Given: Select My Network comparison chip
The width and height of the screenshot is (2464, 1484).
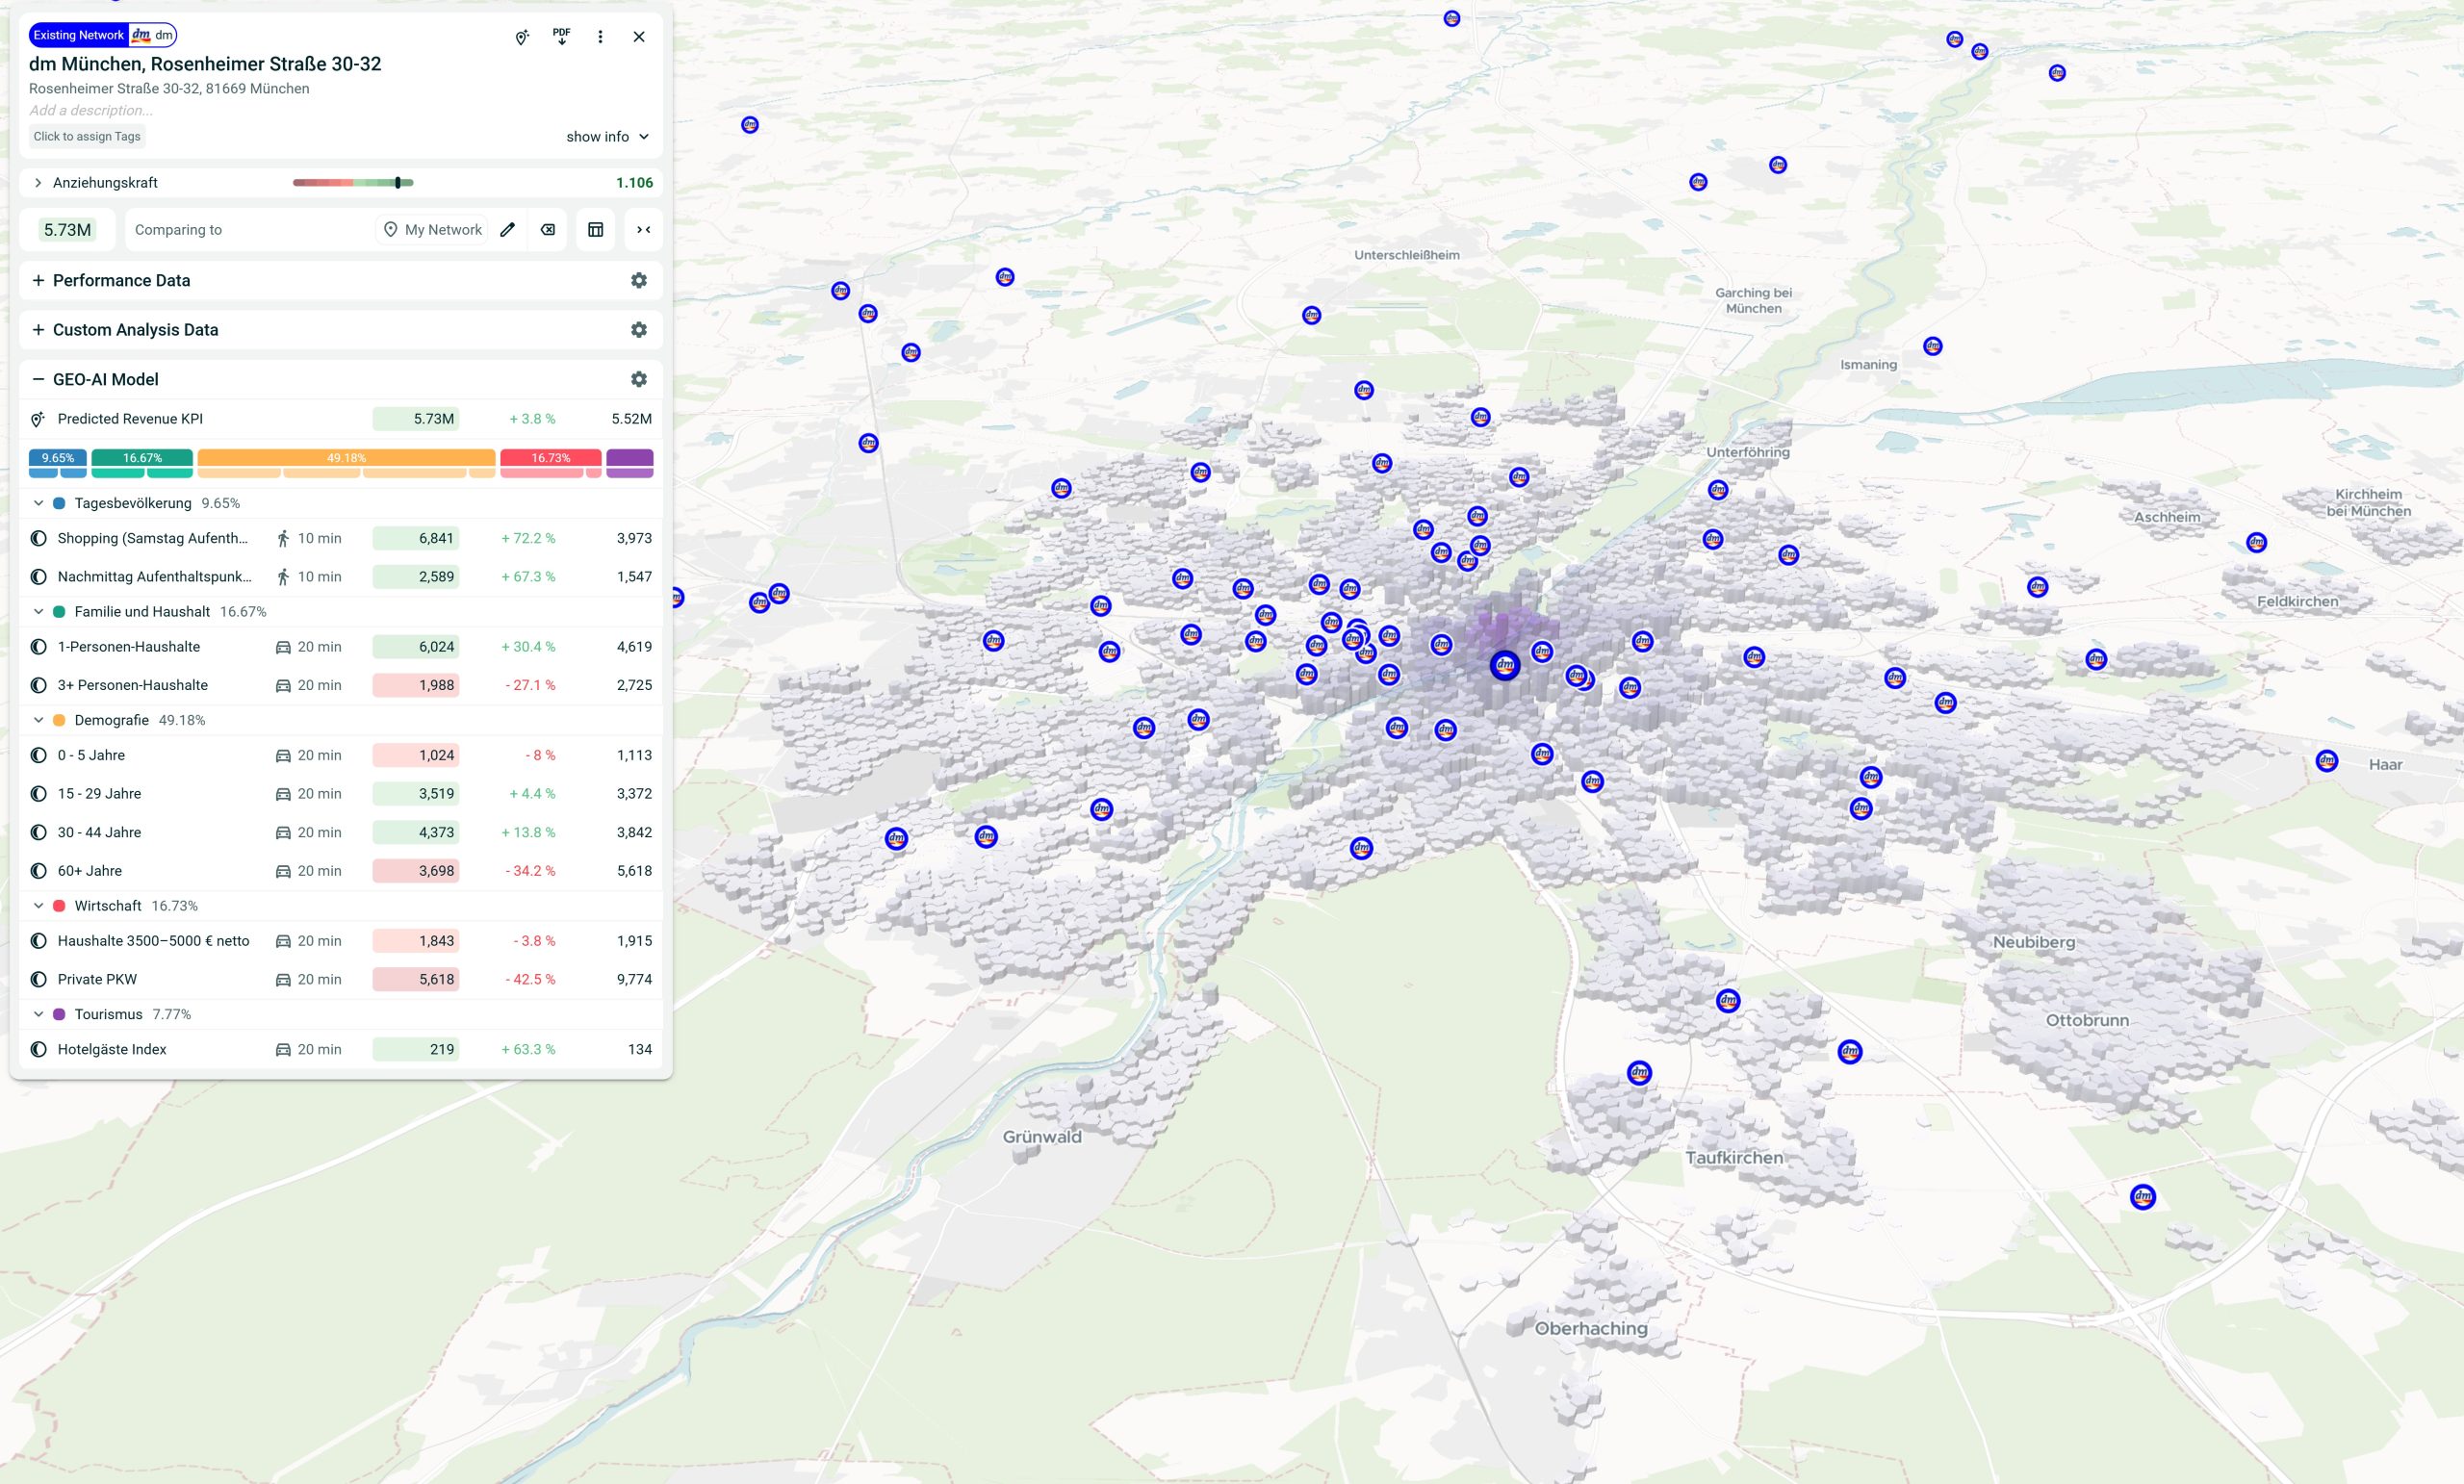Looking at the screenshot, I should pyautogui.click(x=432, y=230).
